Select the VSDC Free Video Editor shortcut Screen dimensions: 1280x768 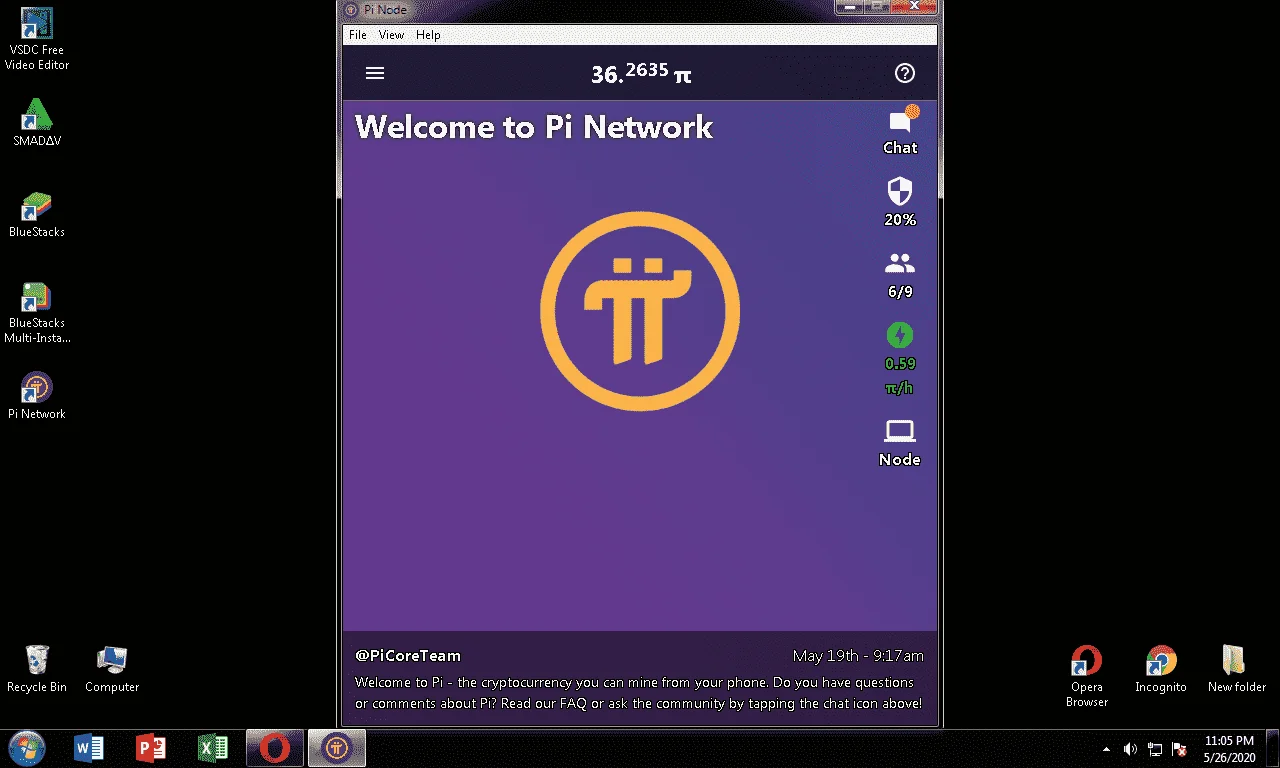pyautogui.click(x=37, y=40)
